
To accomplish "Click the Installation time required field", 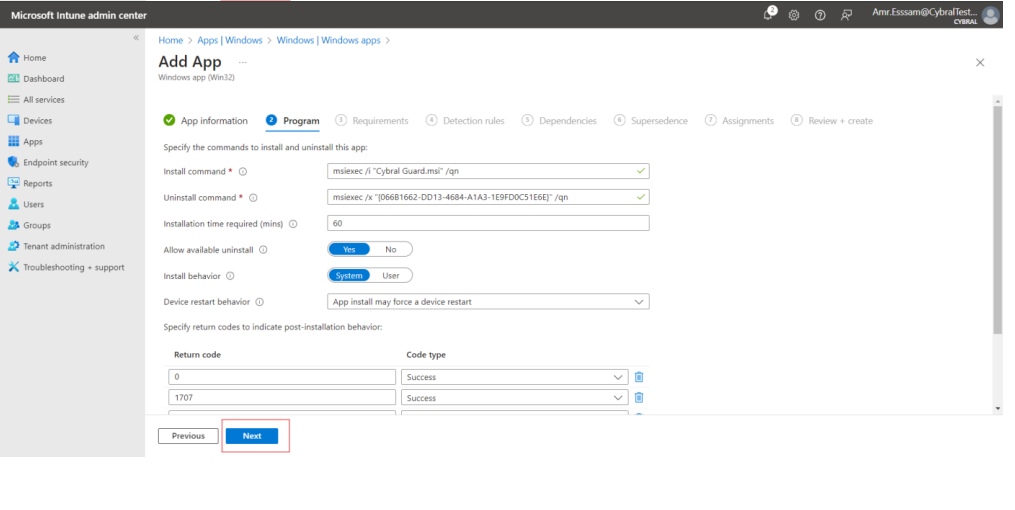I will pos(488,224).
